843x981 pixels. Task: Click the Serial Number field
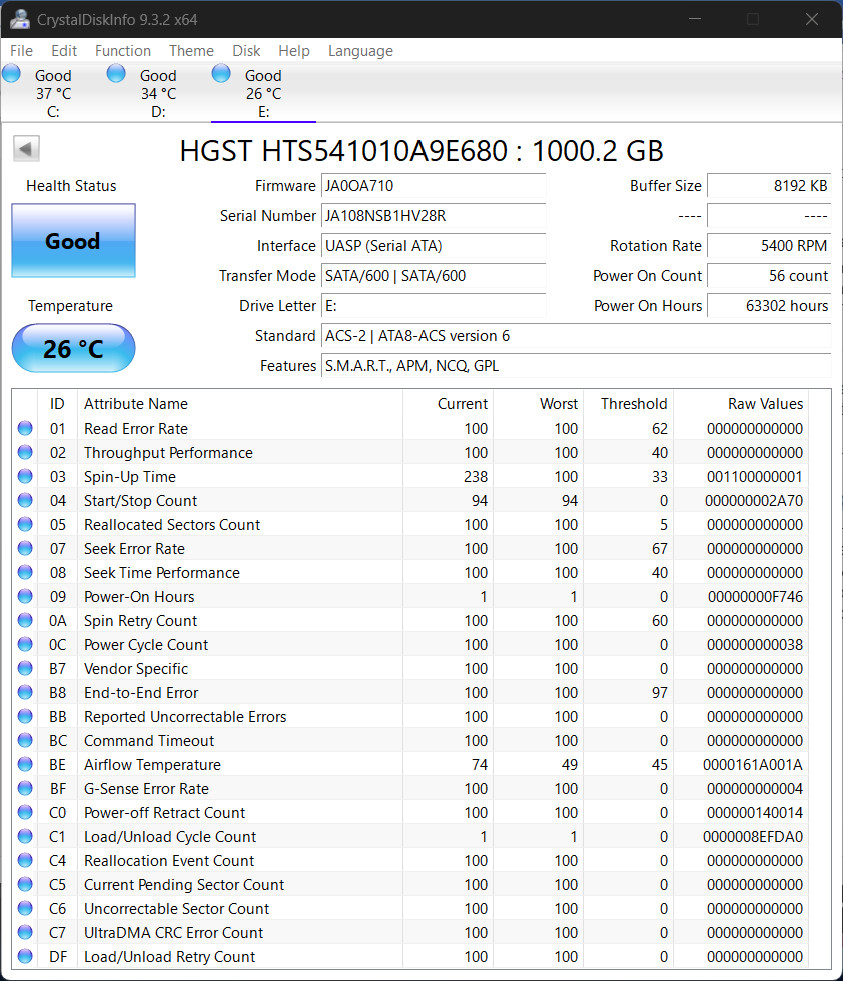point(433,216)
